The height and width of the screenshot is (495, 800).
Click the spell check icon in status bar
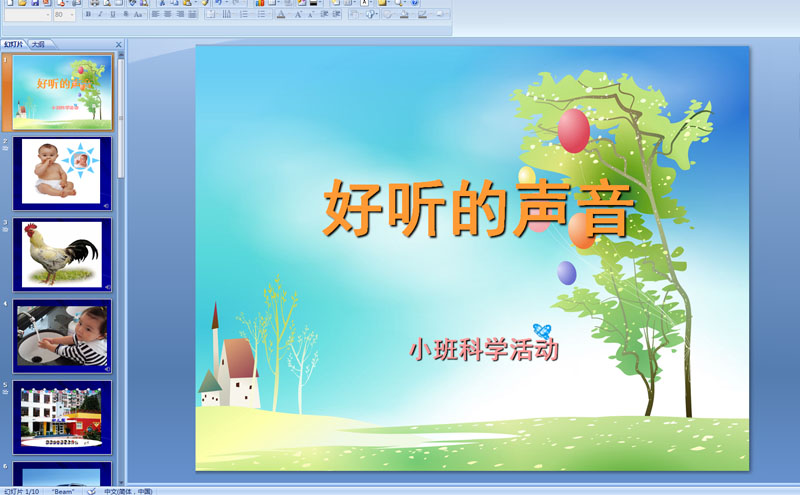[91, 491]
